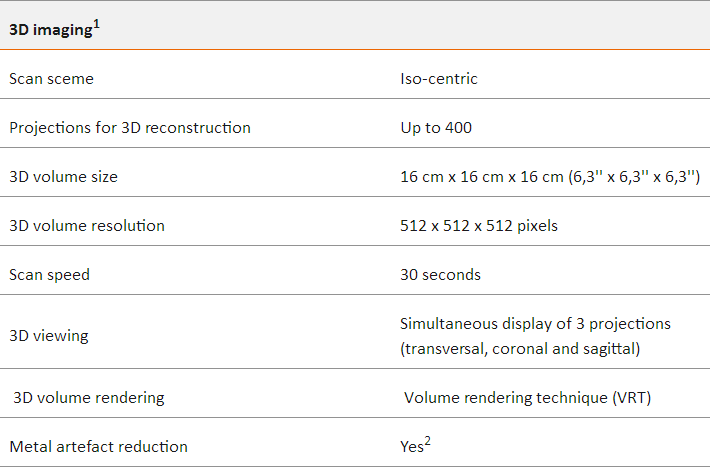
Task: Select the "30 seconds" value
Action: coord(440,275)
